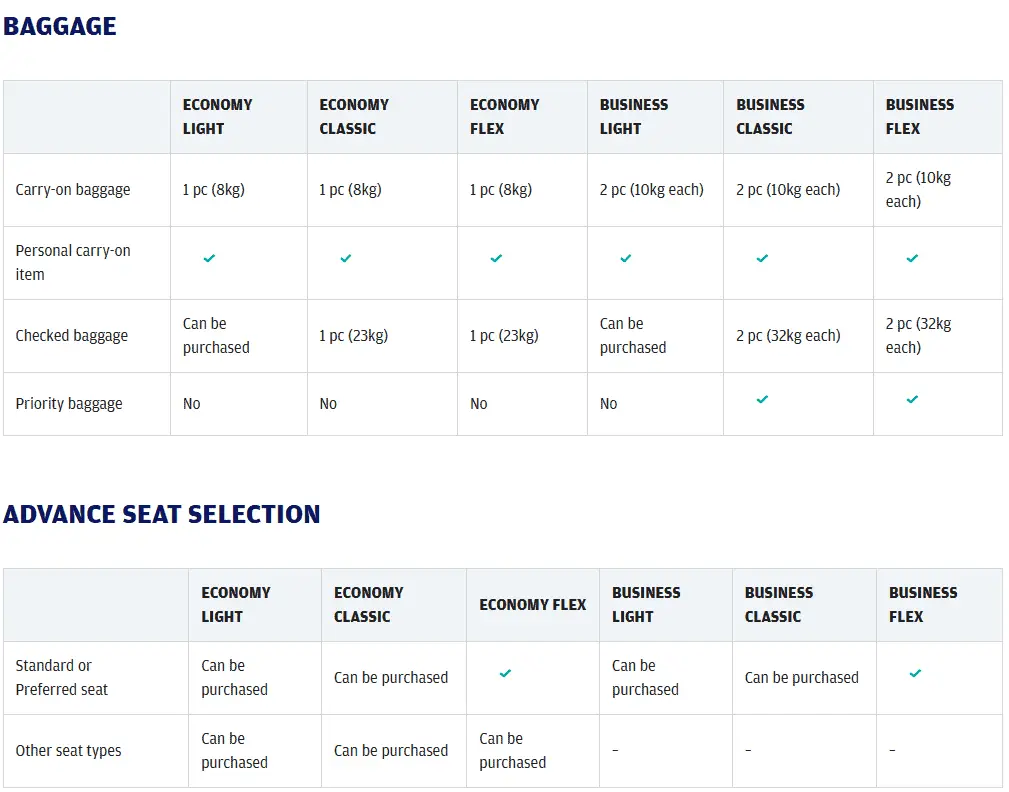The height and width of the screenshot is (792, 1009).
Task: Click Business Light personal carry-on checkmark
Action: [626, 258]
